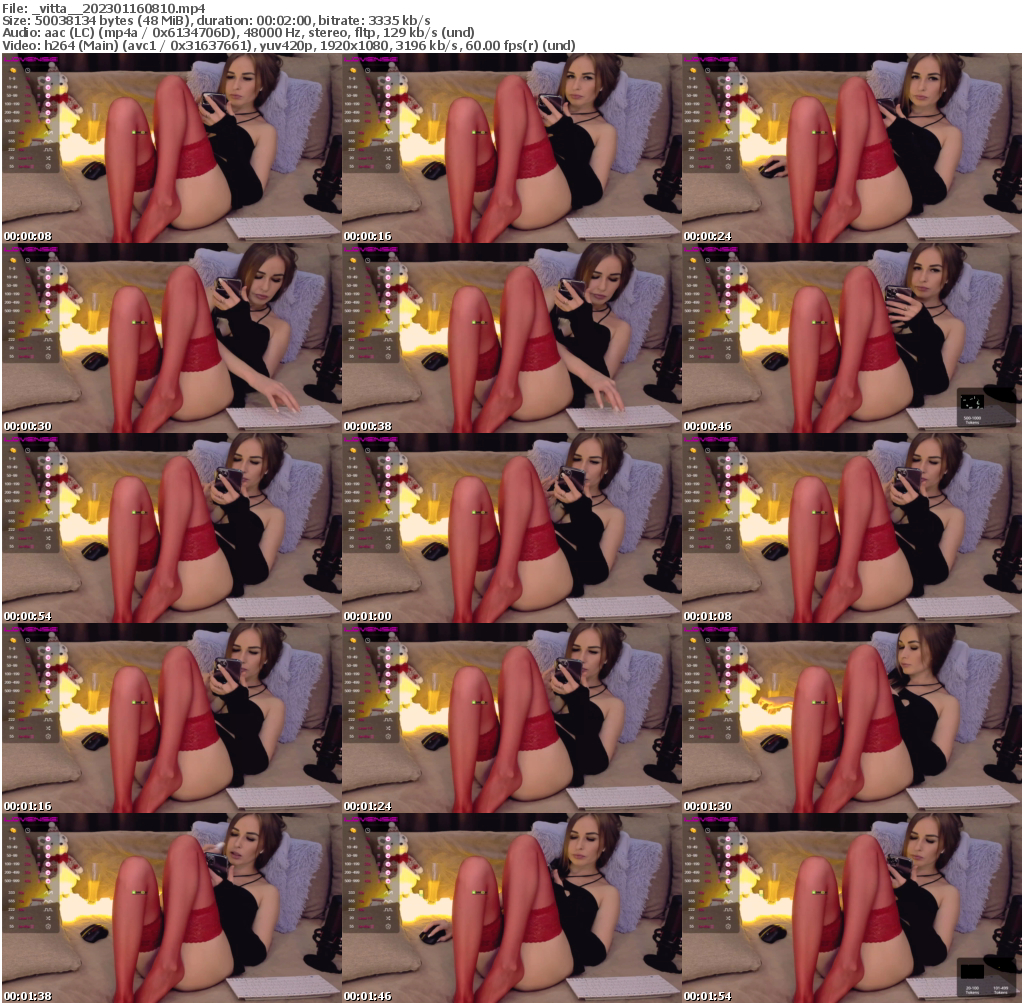Click the clock duration icon in Lovense menu
Image resolution: width=1024 pixels, height=1003 pixels.
pos(27,71)
